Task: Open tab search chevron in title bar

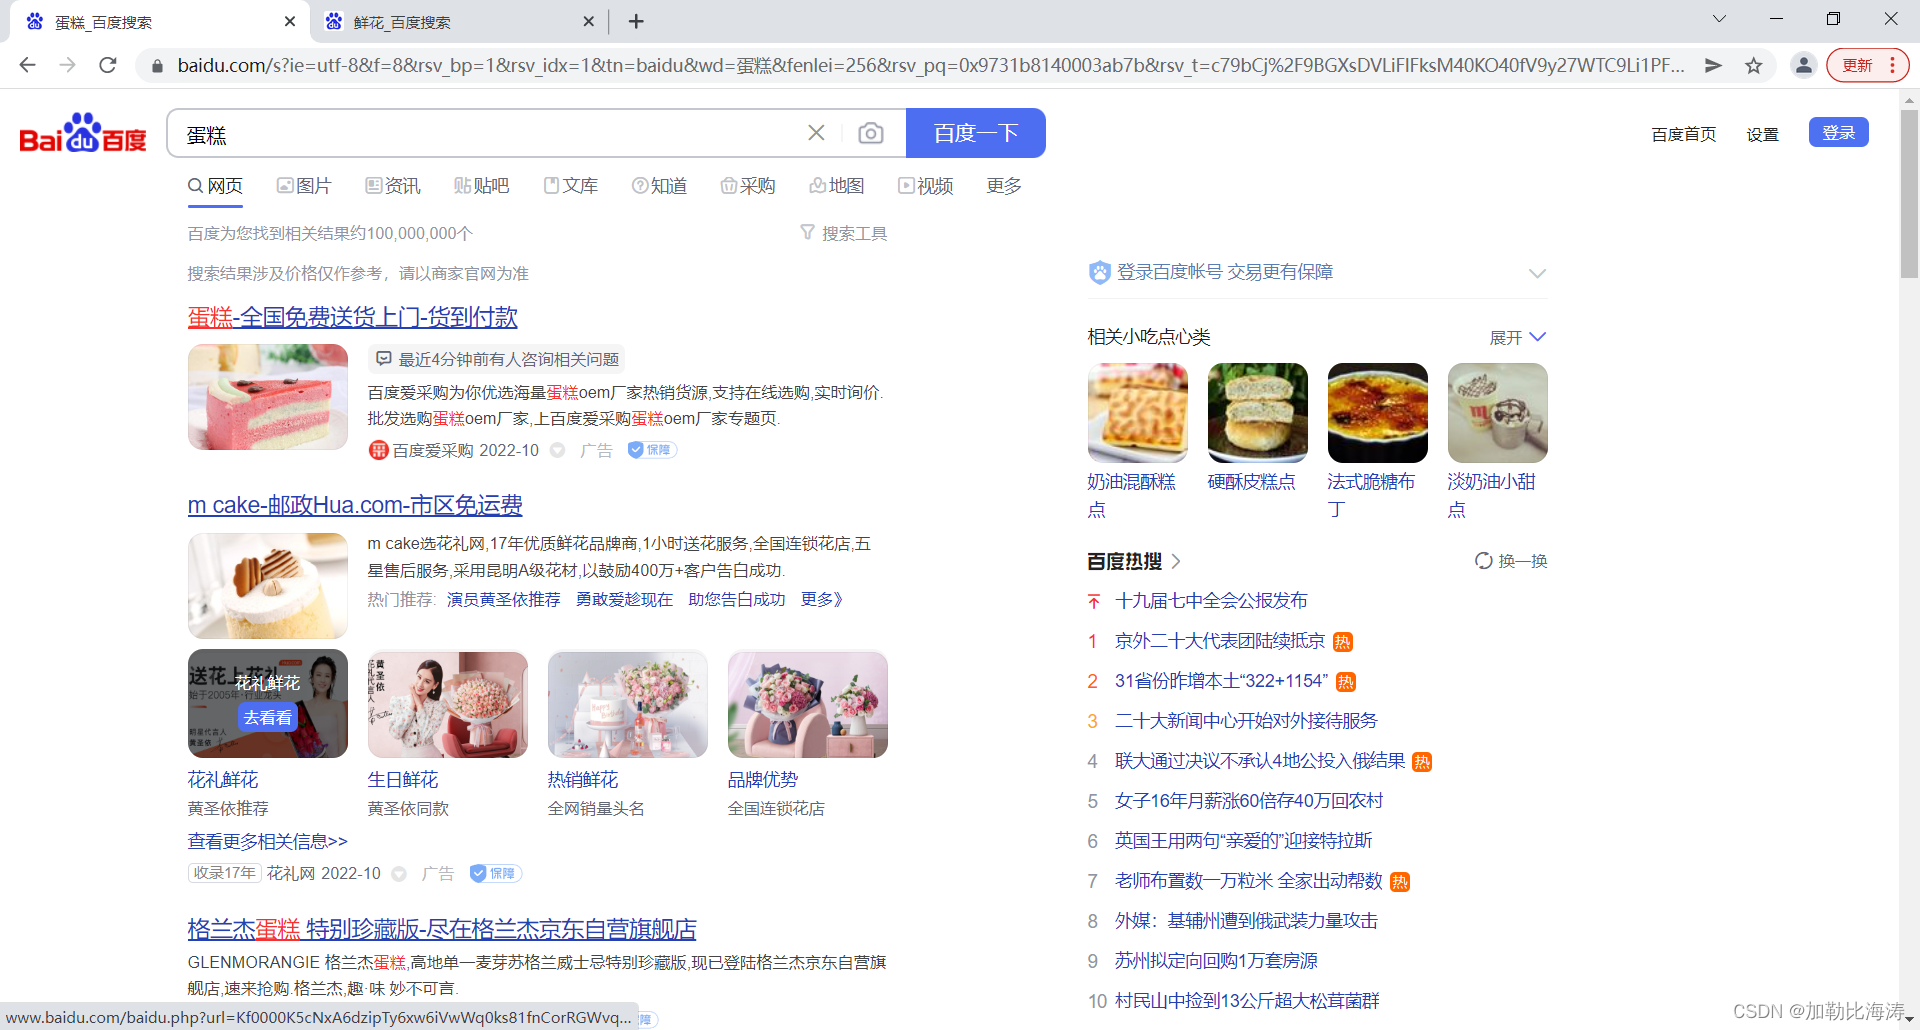Action: 1719,19
